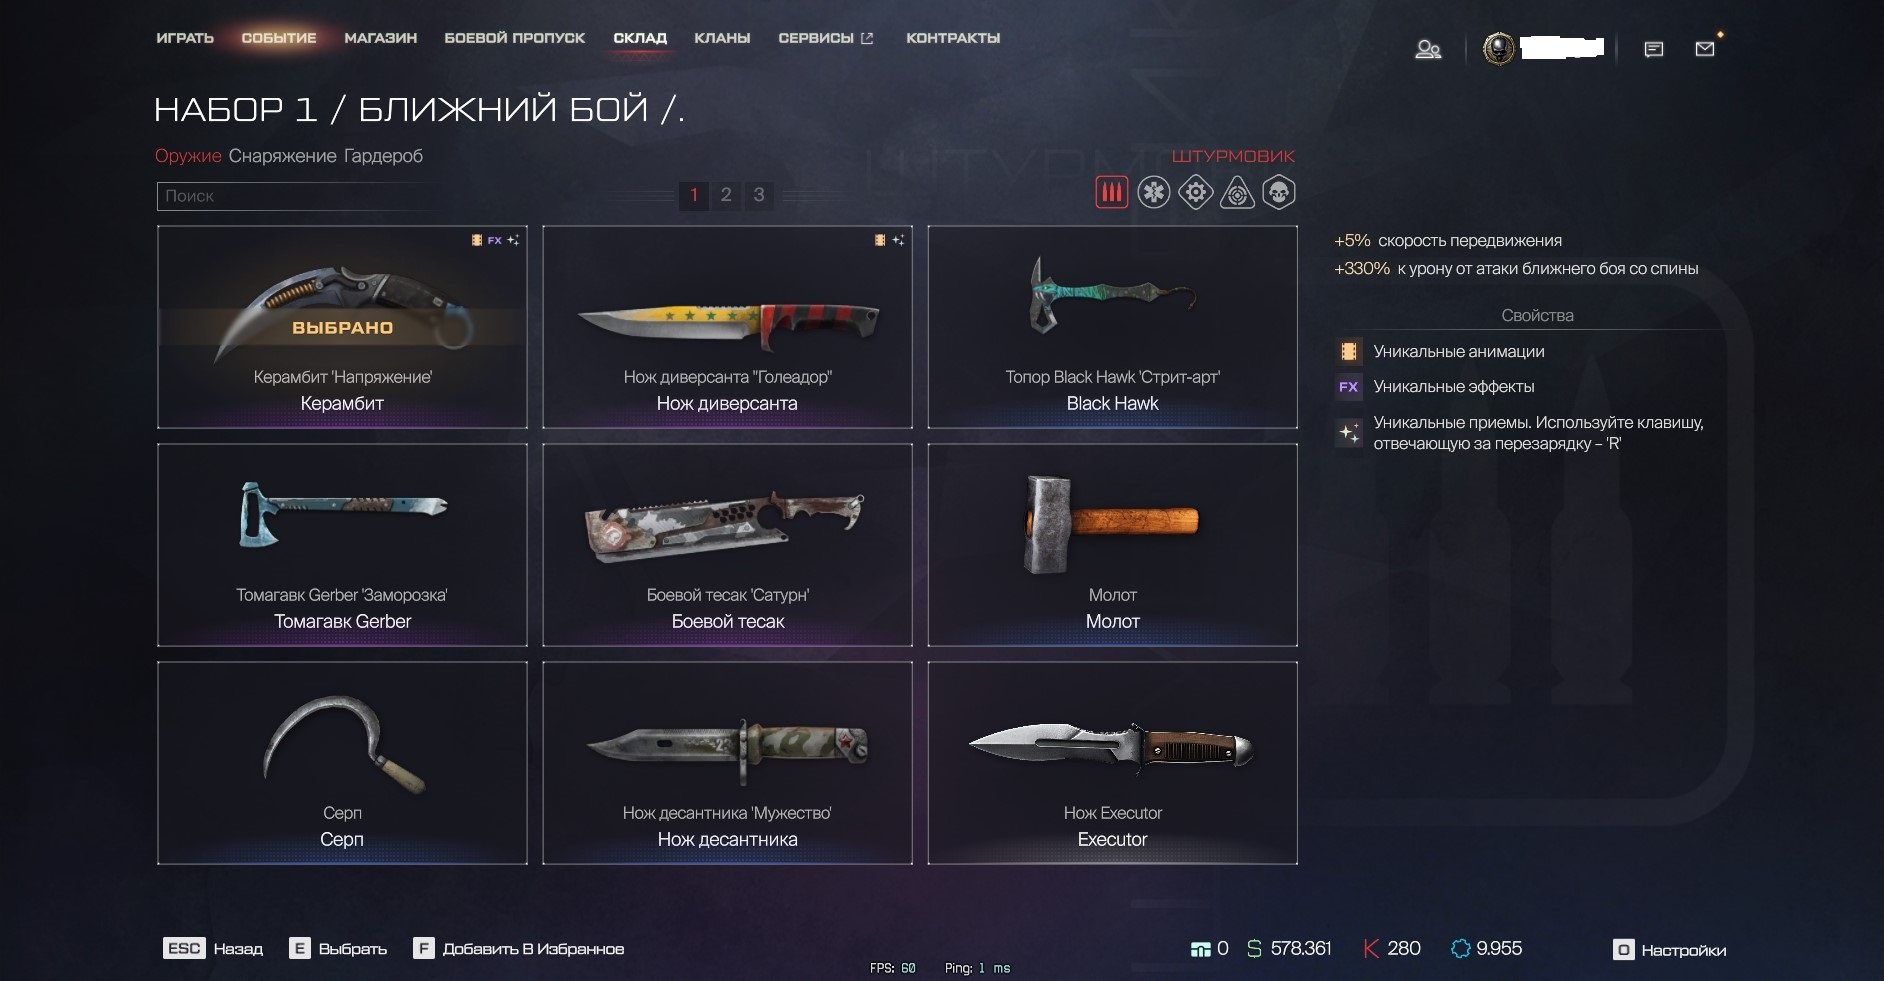This screenshot has height=981, width=1884.
Task: Open the mail envelope icon
Action: [x=1705, y=49]
